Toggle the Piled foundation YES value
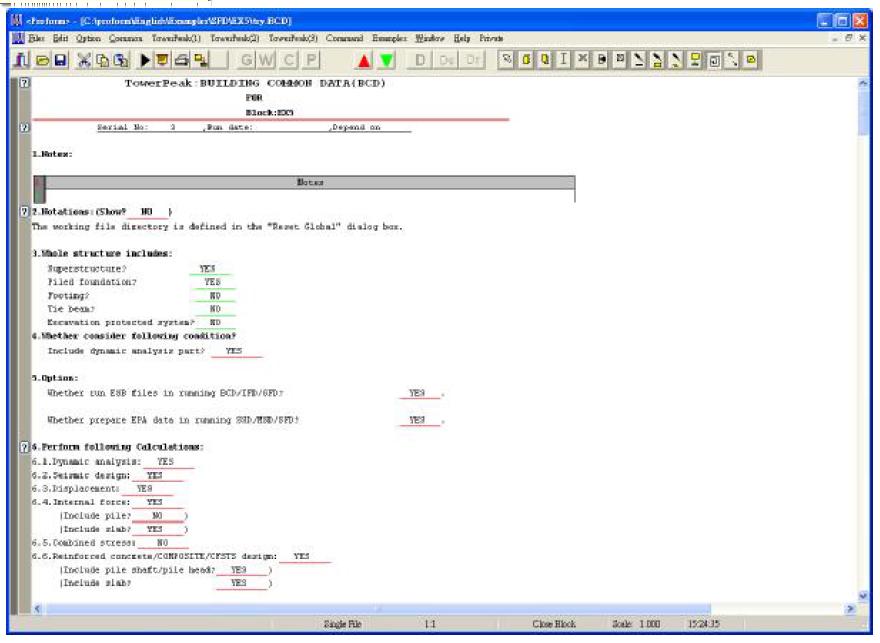 coord(212,282)
